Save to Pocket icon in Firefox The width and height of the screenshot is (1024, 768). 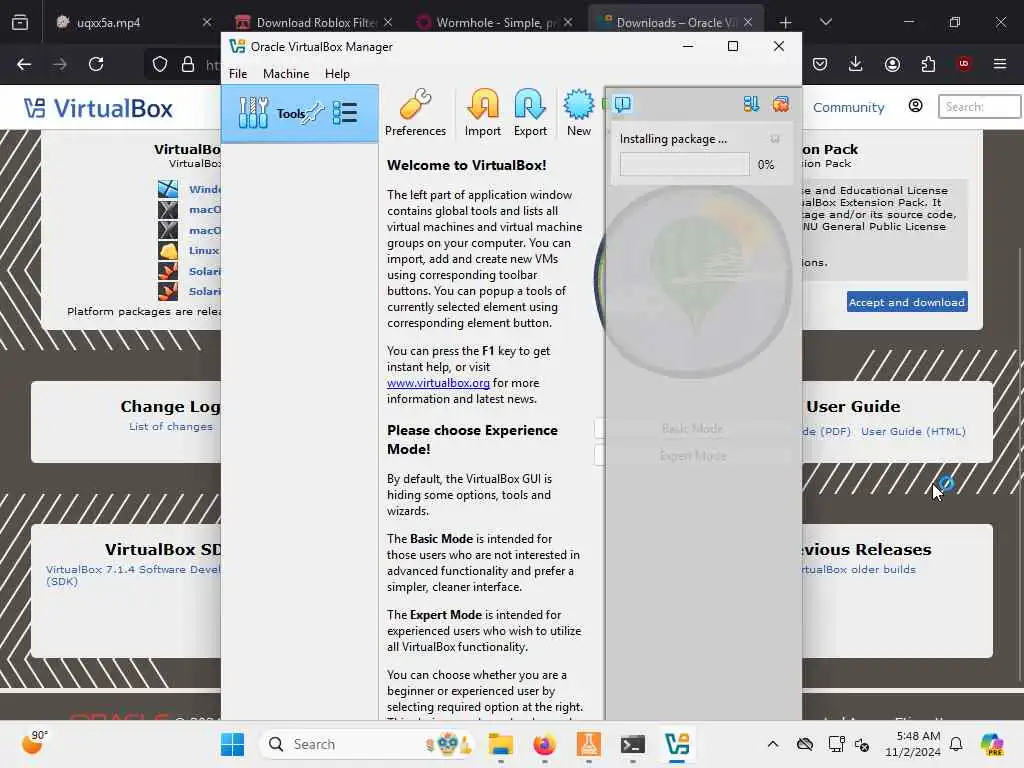point(820,64)
